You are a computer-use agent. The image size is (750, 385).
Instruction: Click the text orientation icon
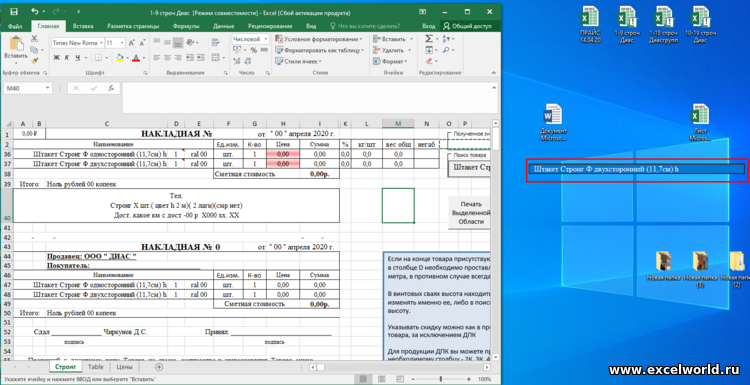click(190, 42)
